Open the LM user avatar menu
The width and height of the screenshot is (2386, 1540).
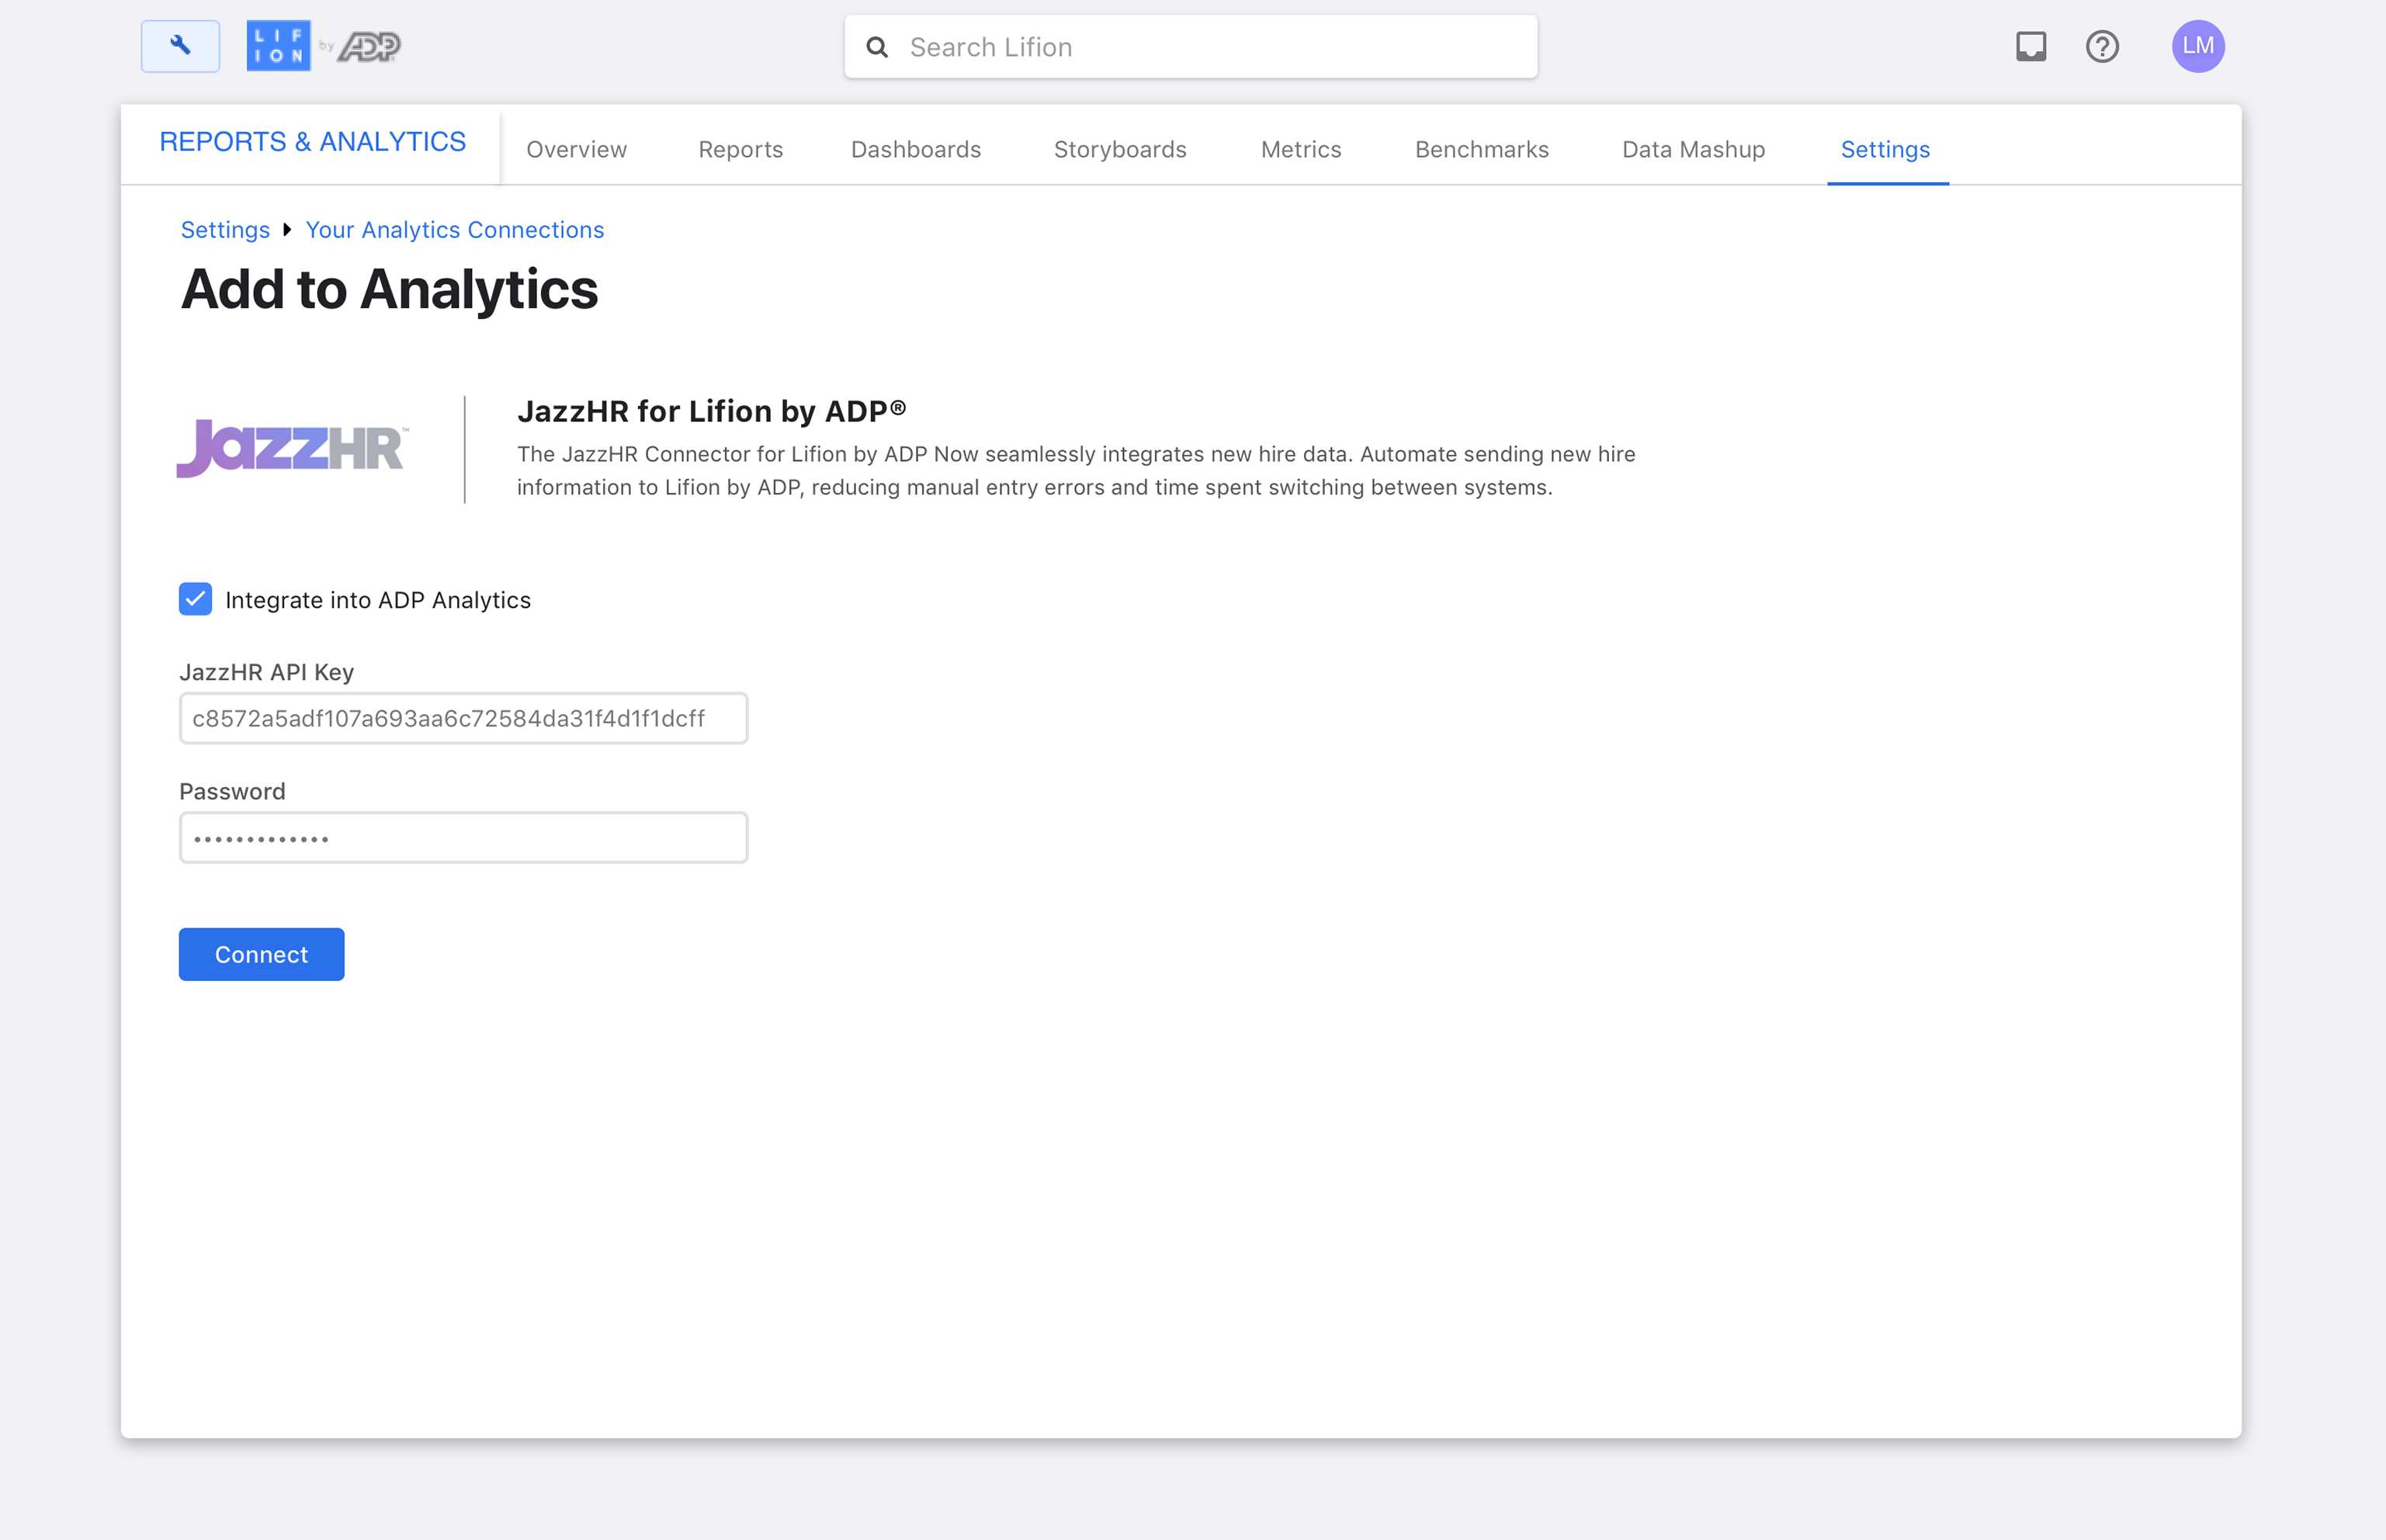click(x=2197, y=46)
